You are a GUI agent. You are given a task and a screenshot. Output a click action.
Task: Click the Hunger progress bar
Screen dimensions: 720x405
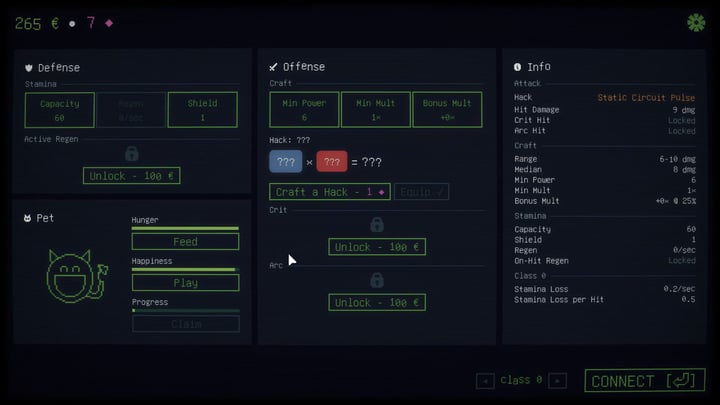coord(186,228)
